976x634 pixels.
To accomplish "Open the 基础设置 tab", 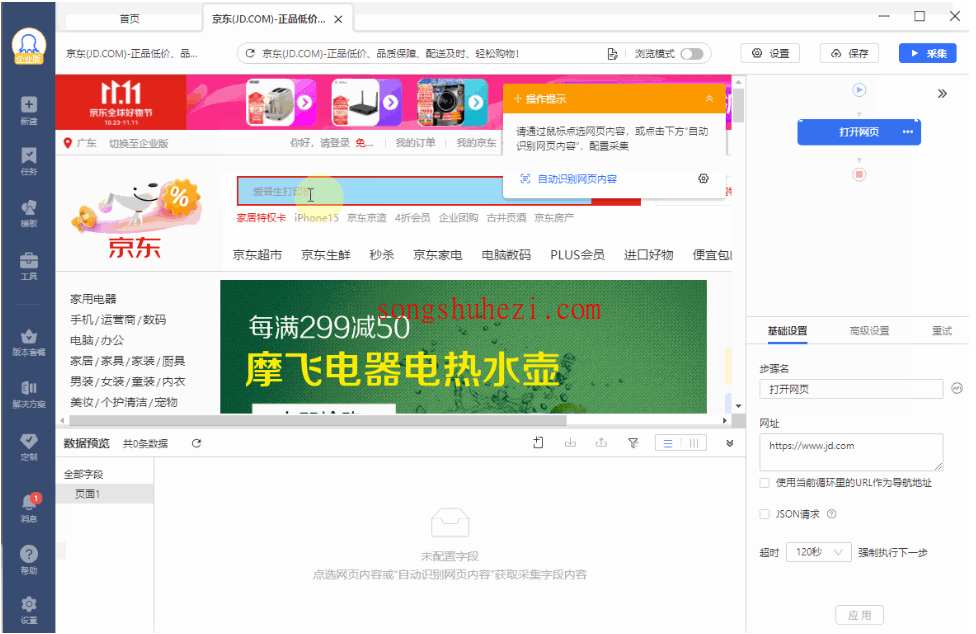I will point(787,331).
